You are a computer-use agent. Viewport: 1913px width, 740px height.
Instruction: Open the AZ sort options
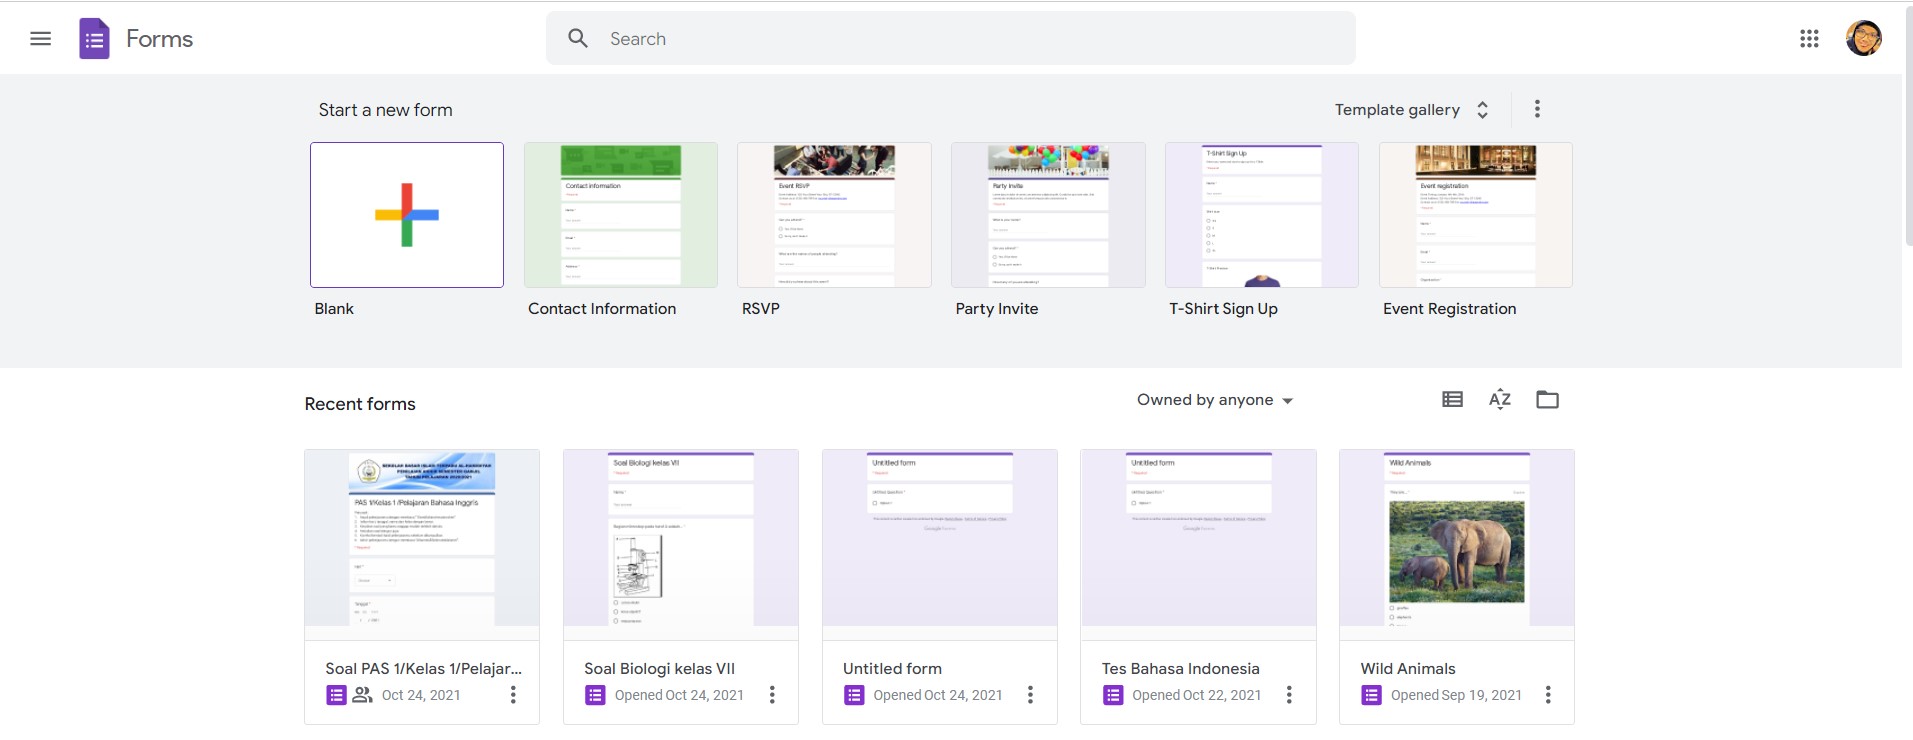pyautogui.click(x=1499, y=400)
